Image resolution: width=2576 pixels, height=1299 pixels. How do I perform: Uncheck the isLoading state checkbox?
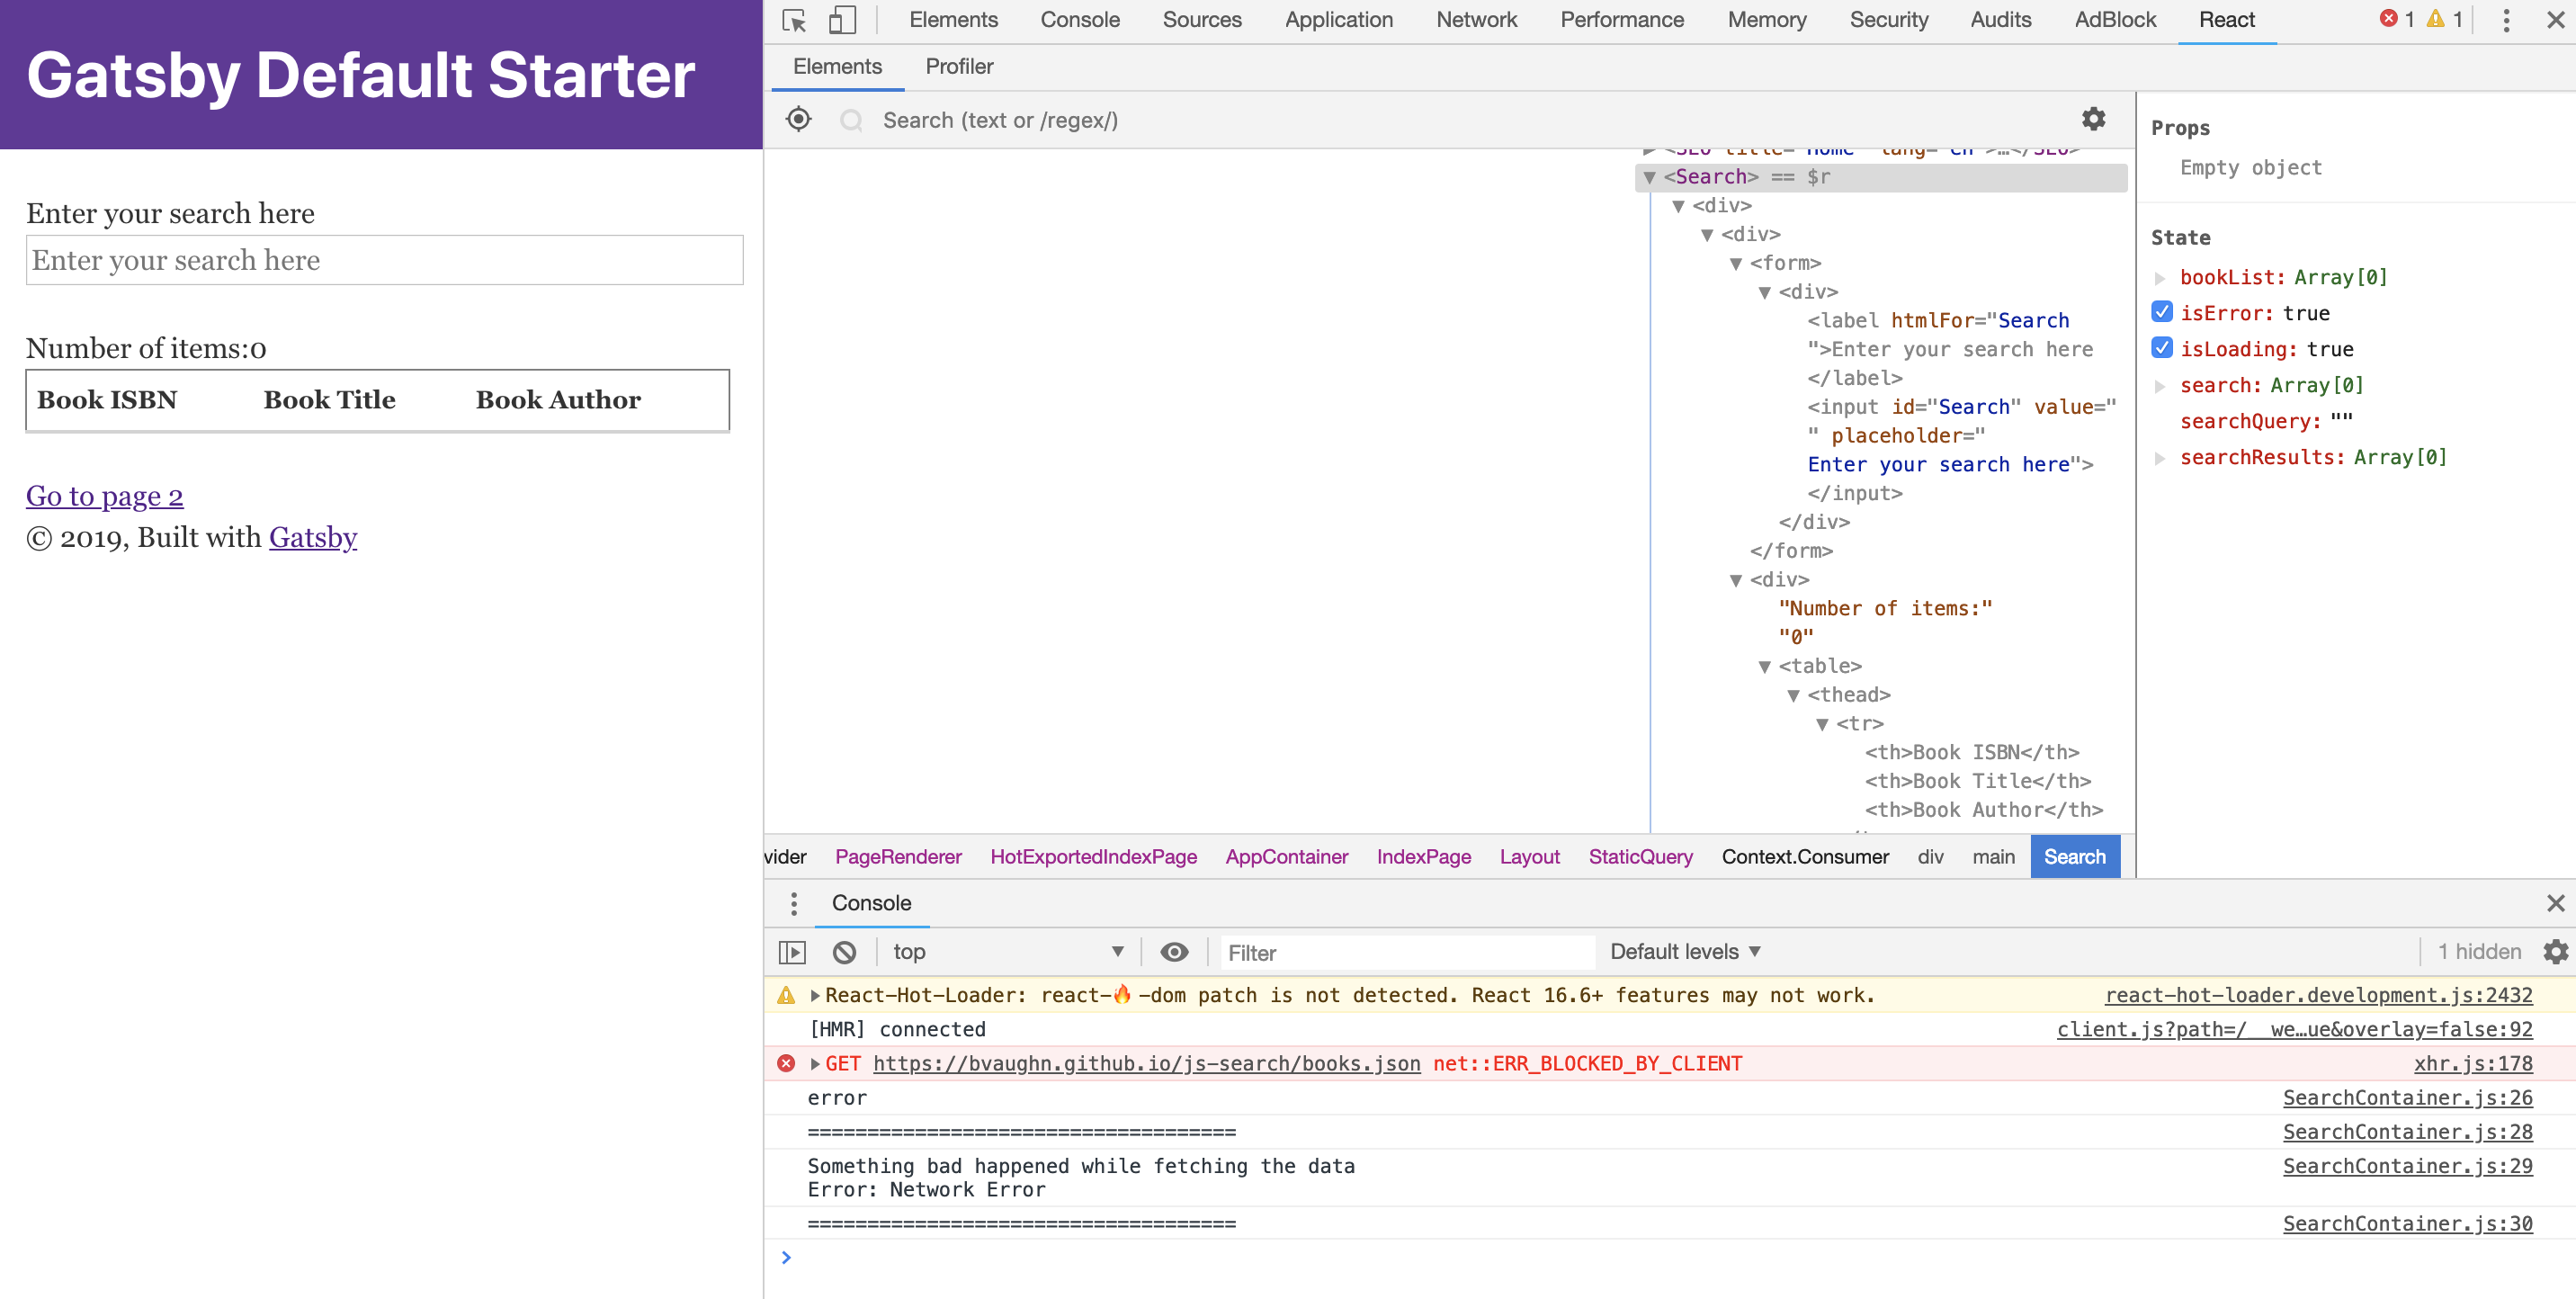[x=2162, y=348]
